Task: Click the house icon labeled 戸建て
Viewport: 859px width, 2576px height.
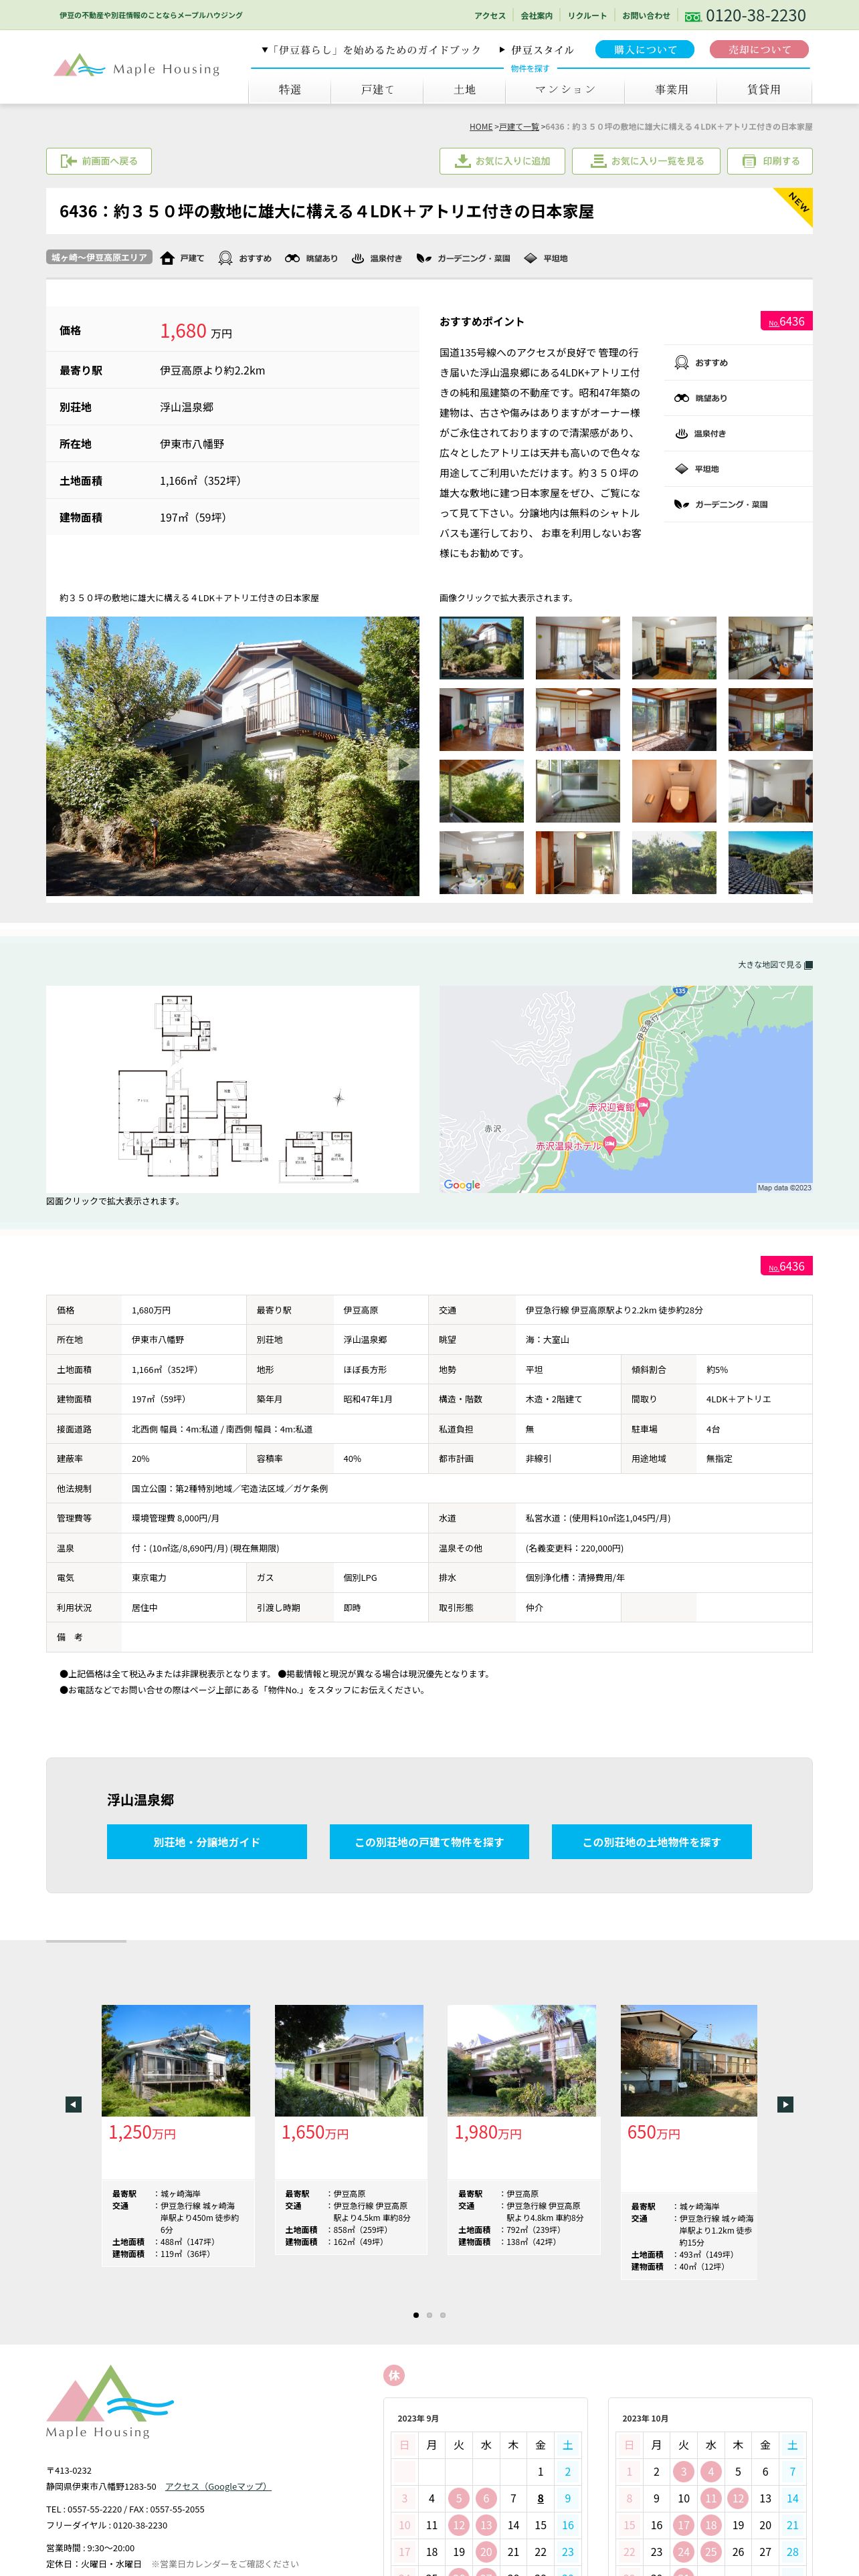Action: (x=167, y=258)
